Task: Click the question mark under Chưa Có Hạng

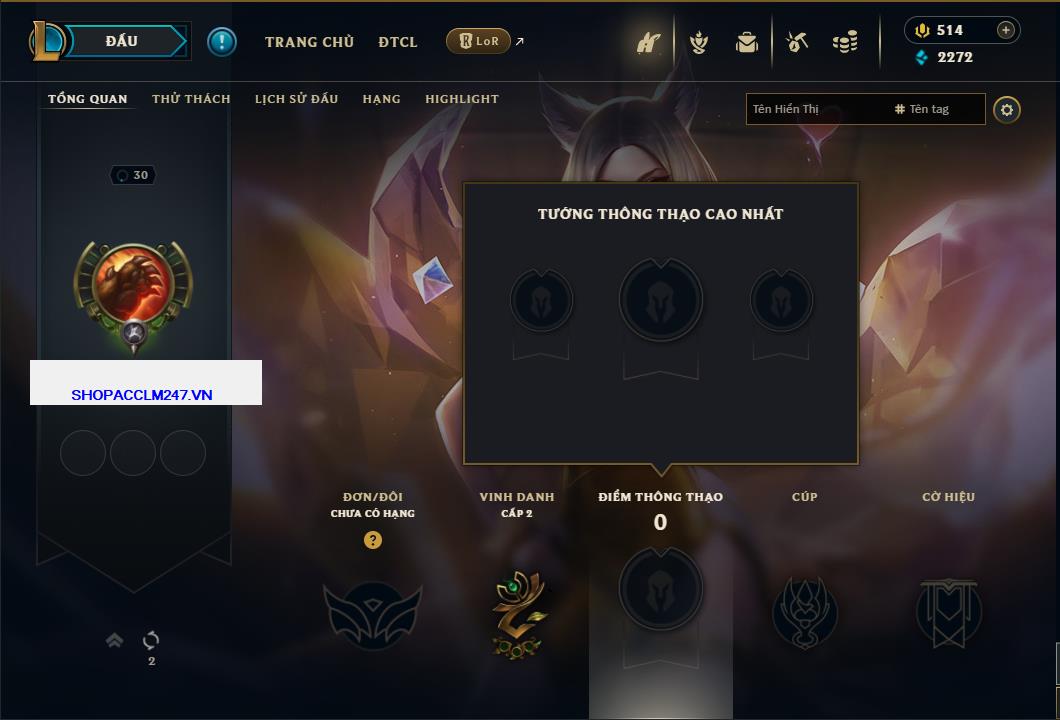Action: point(372,539)
